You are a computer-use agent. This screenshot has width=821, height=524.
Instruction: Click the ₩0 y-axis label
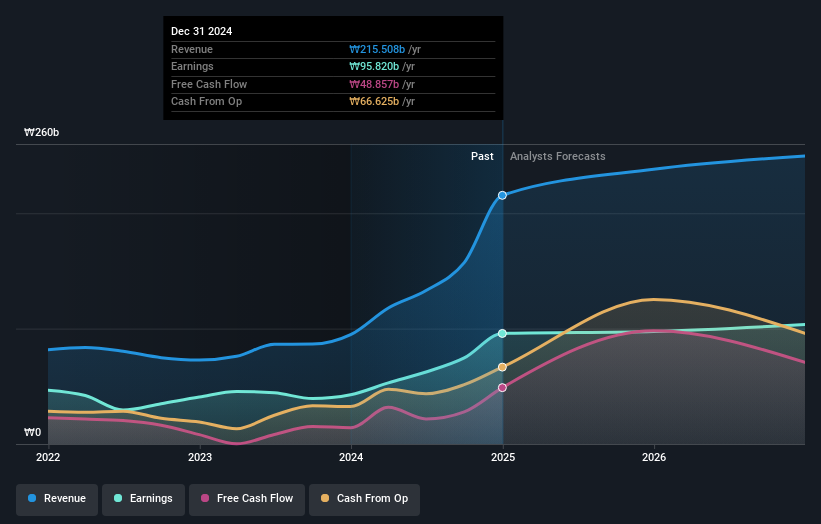(32, 432)
